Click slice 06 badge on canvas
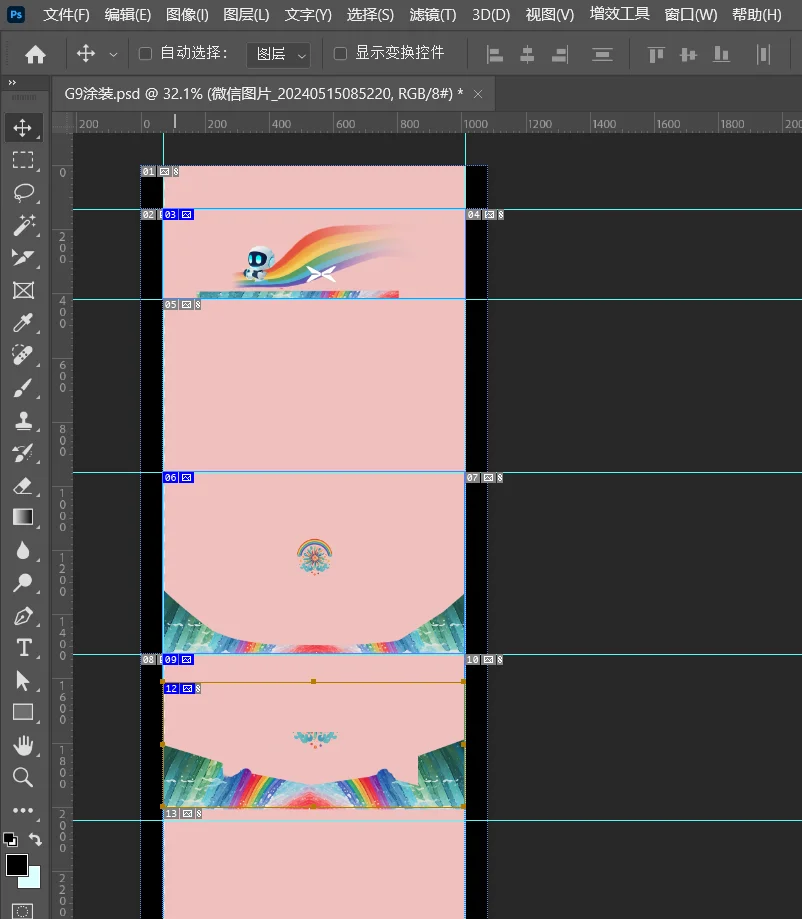802x919 pixels. tap(171, 478)
